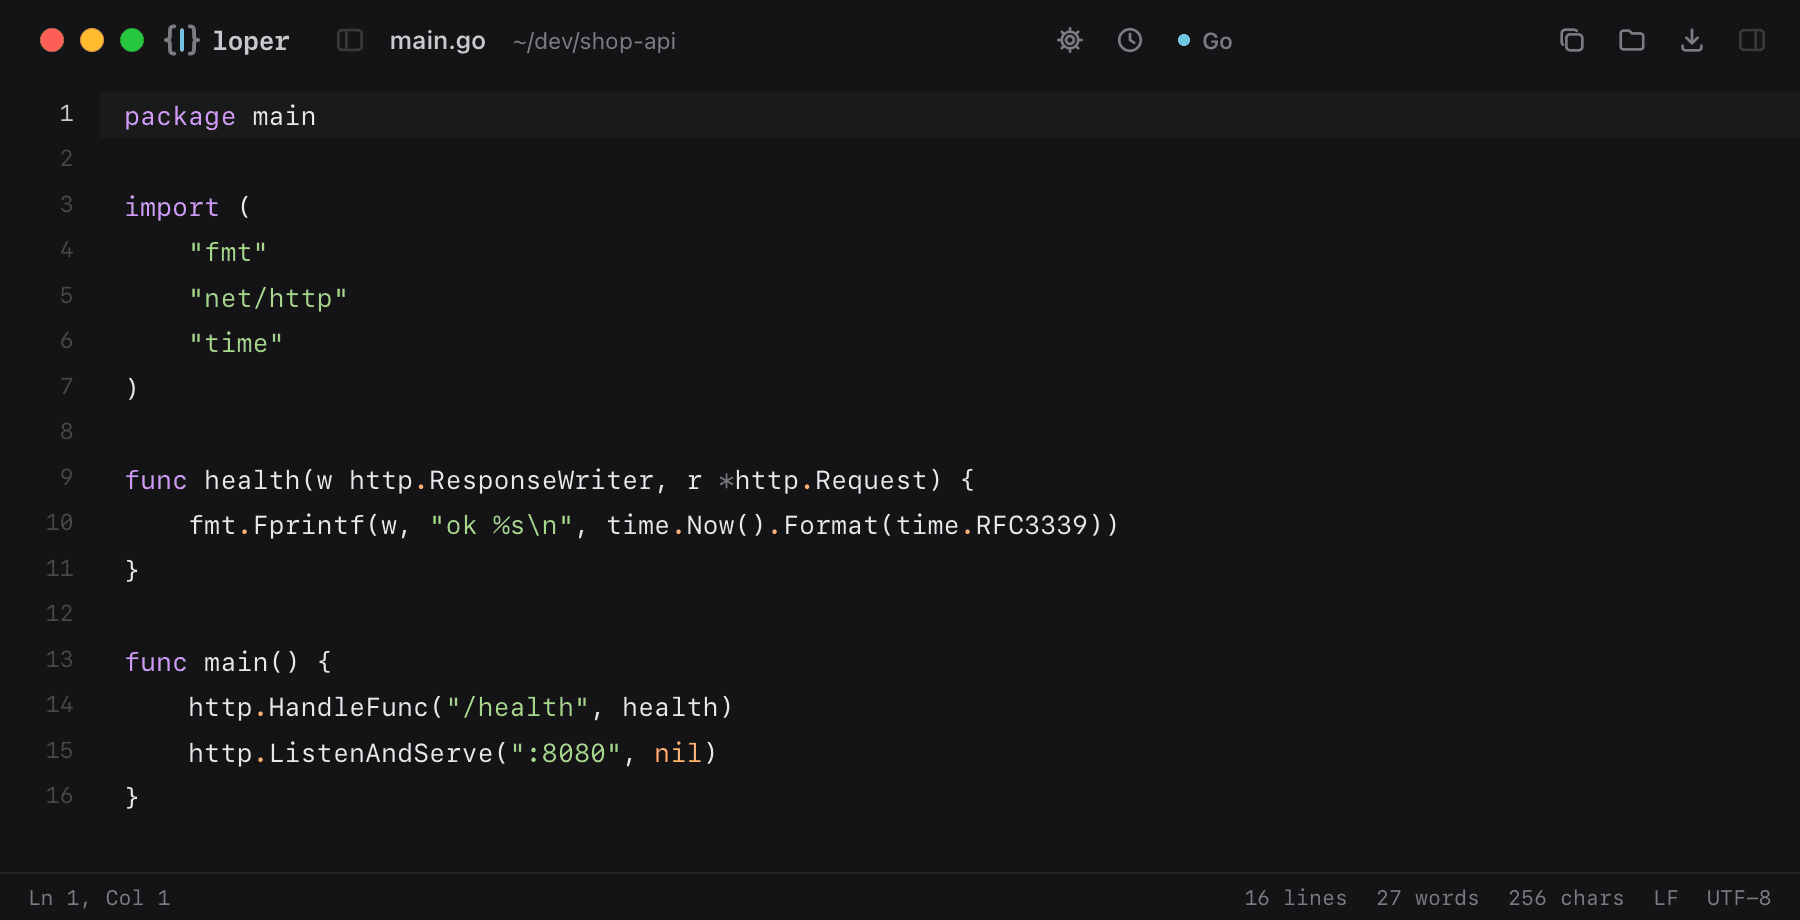The image size is (1800, 920).
Task: Click the ":8080" port string
Action: 566,753
